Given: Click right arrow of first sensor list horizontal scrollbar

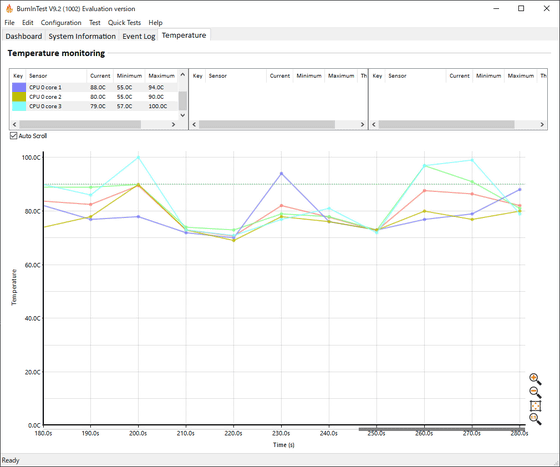Looking at the screenshot, I should point(174,124).
